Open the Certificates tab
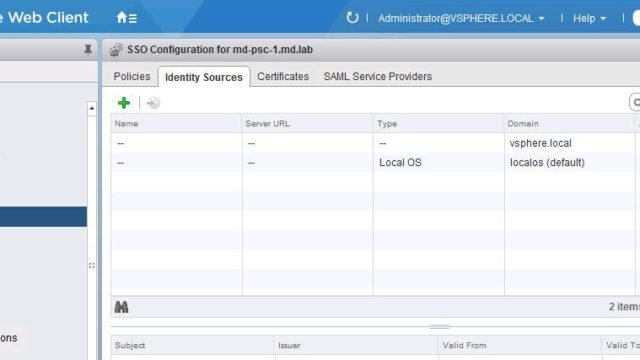The image size is (640, 360). 283,76
